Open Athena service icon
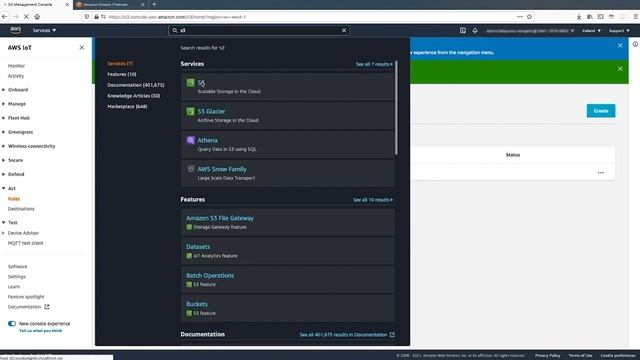Viewport: 640px width, 360px height. point(190,140)
